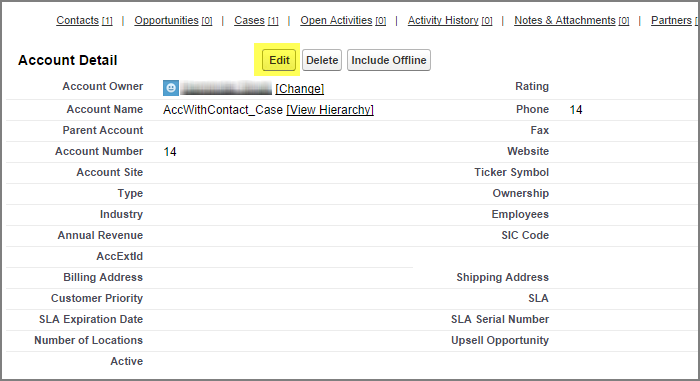Click the Edit button
The image size is (700, 381).
click(x=279, y=60)
